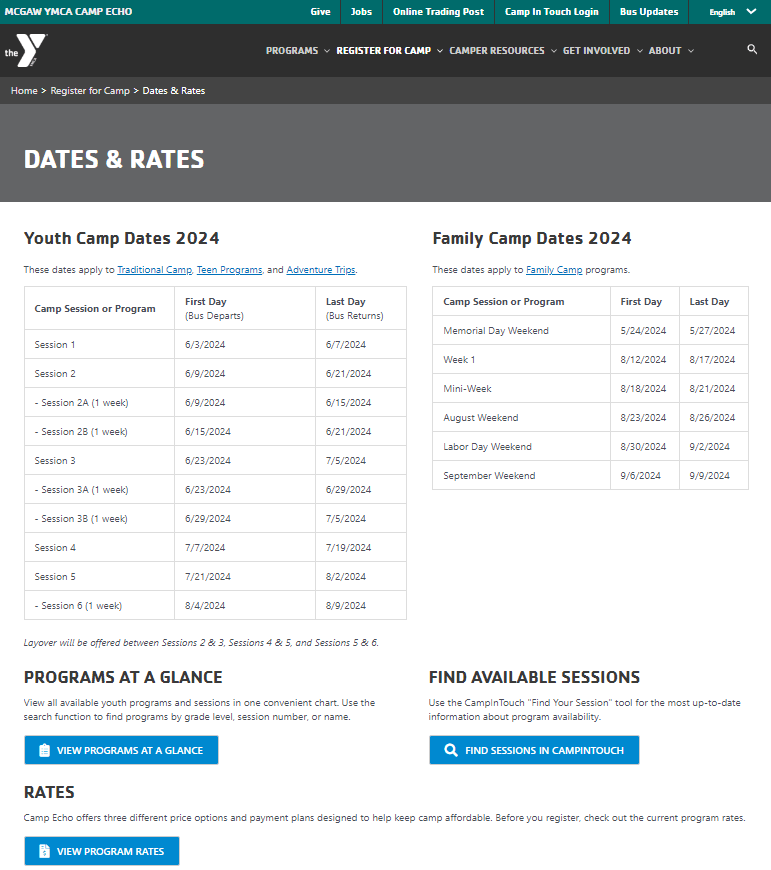
Task: Click the YMCA logo in header
Action: 25,50
